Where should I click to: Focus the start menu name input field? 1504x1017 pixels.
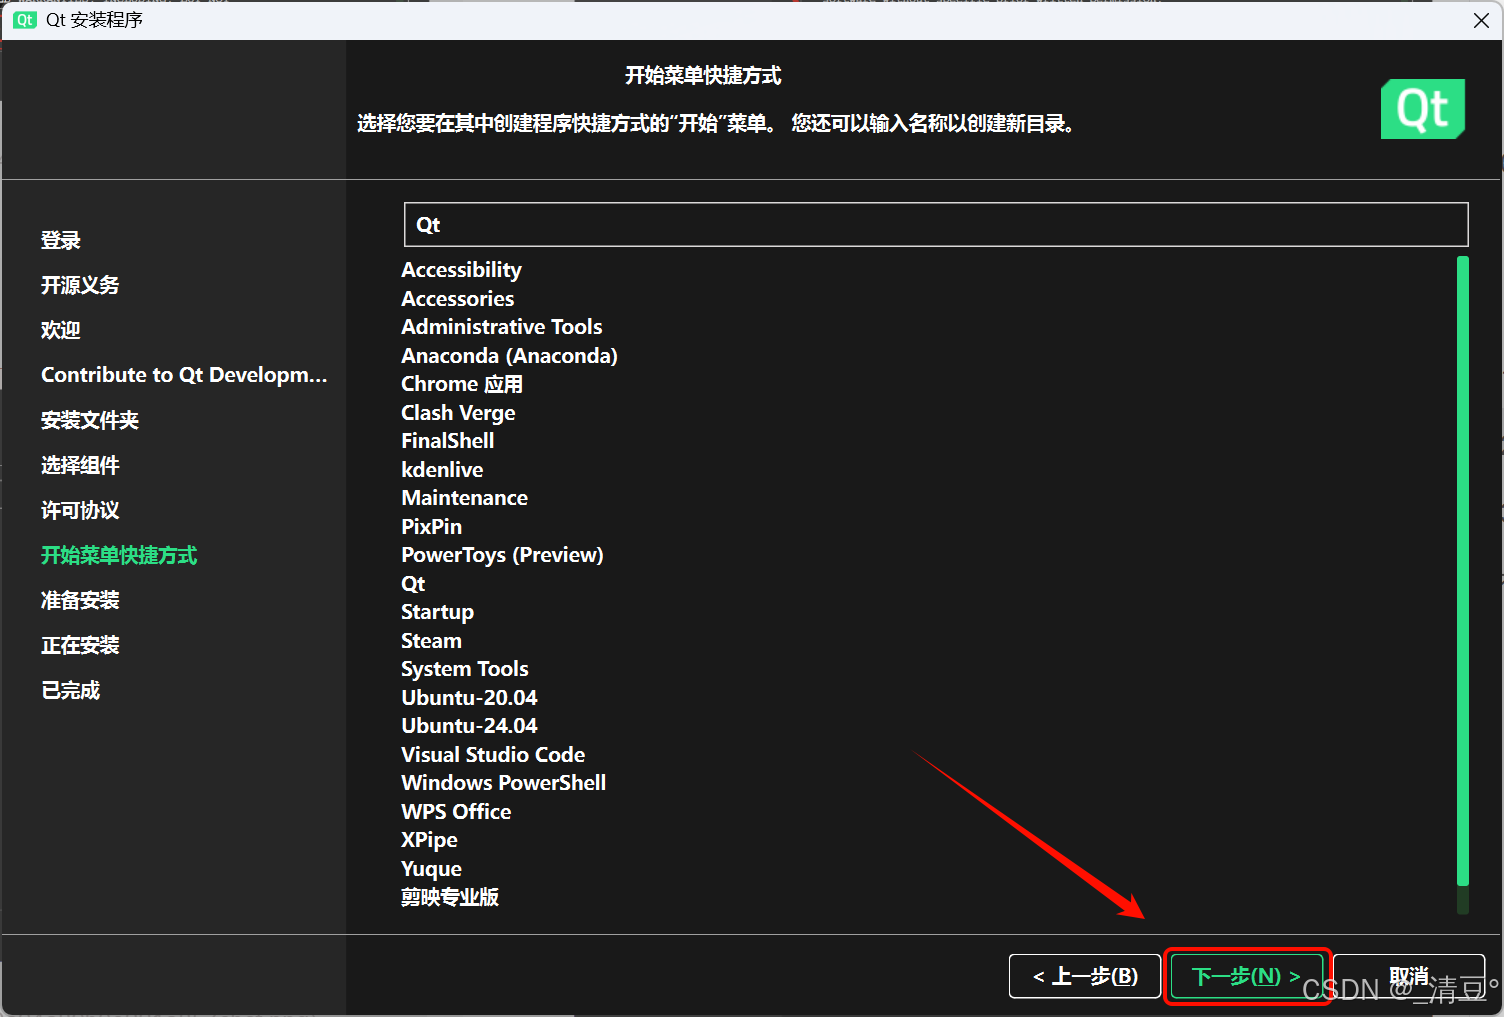[936, 225]
